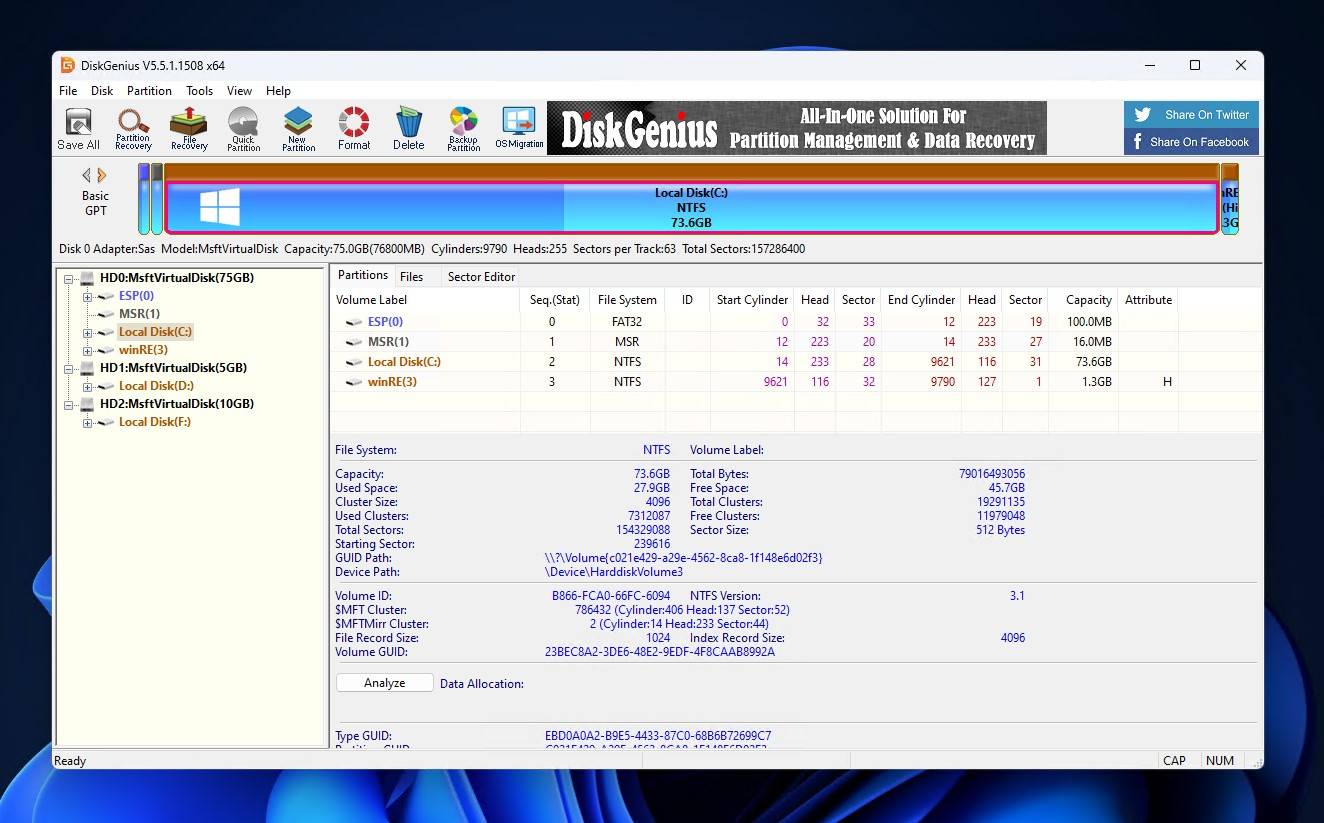Select the small MSR segment in the disk map
The height and width of the screenshot is (823, 1324).
pos(157,200)
